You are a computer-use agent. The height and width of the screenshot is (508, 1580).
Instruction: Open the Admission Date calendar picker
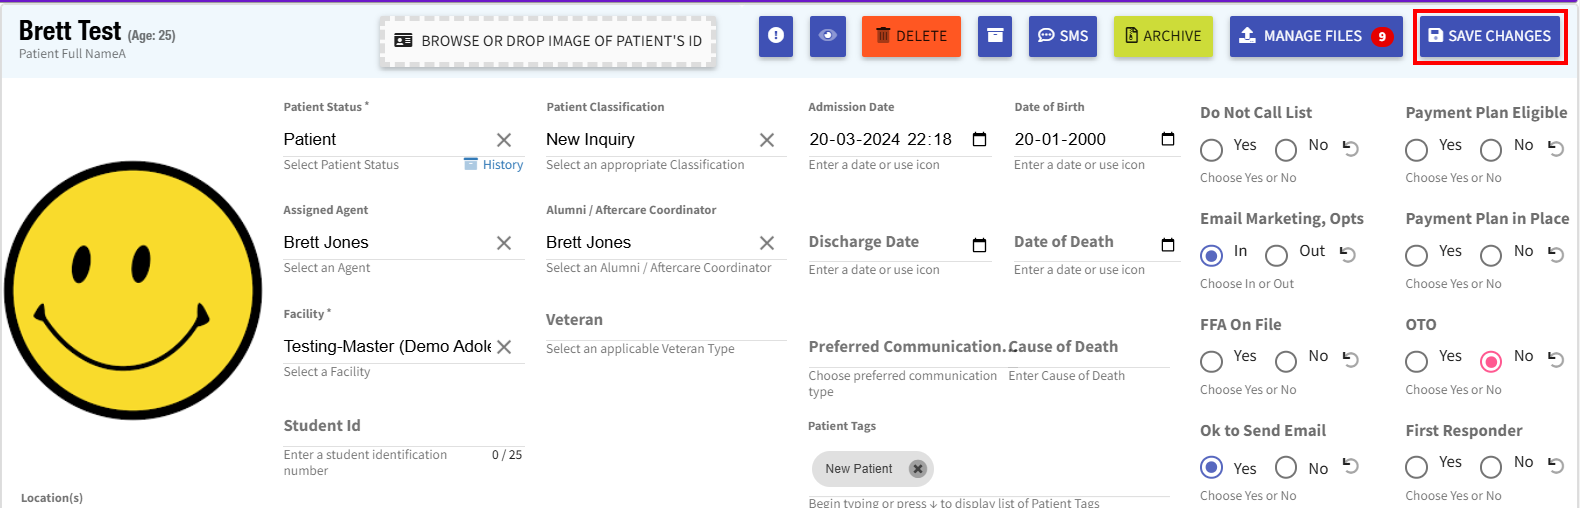(x=979, y=139)
